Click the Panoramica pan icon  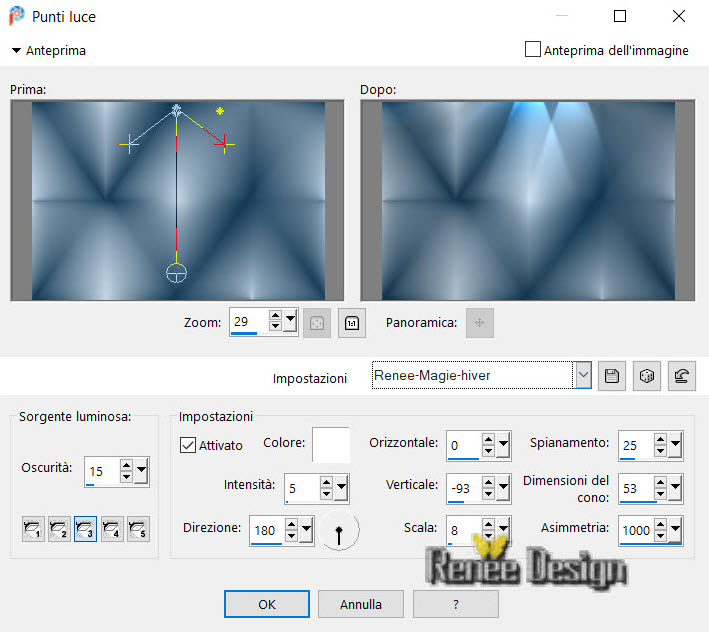tap(480, 323)
